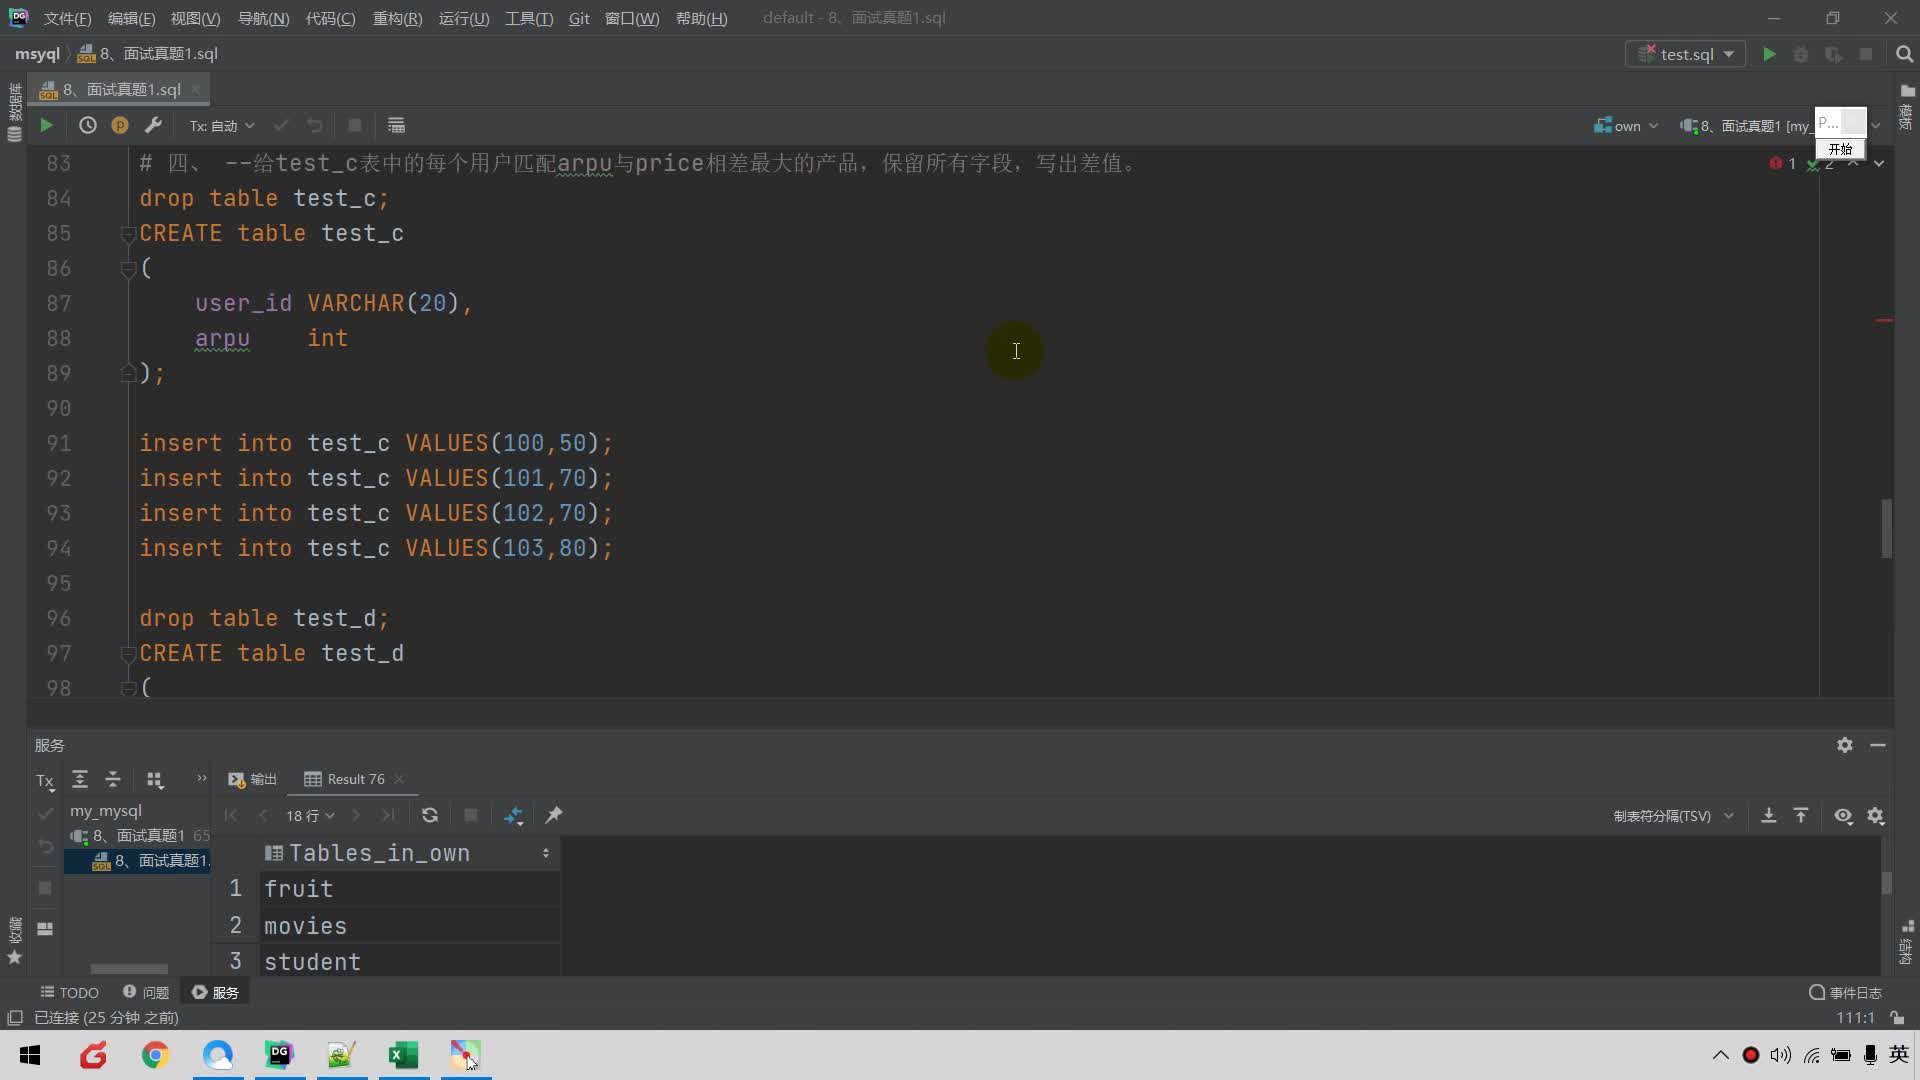
Task: Open Excel from the taskbar
Action: tap(403, 1055)
